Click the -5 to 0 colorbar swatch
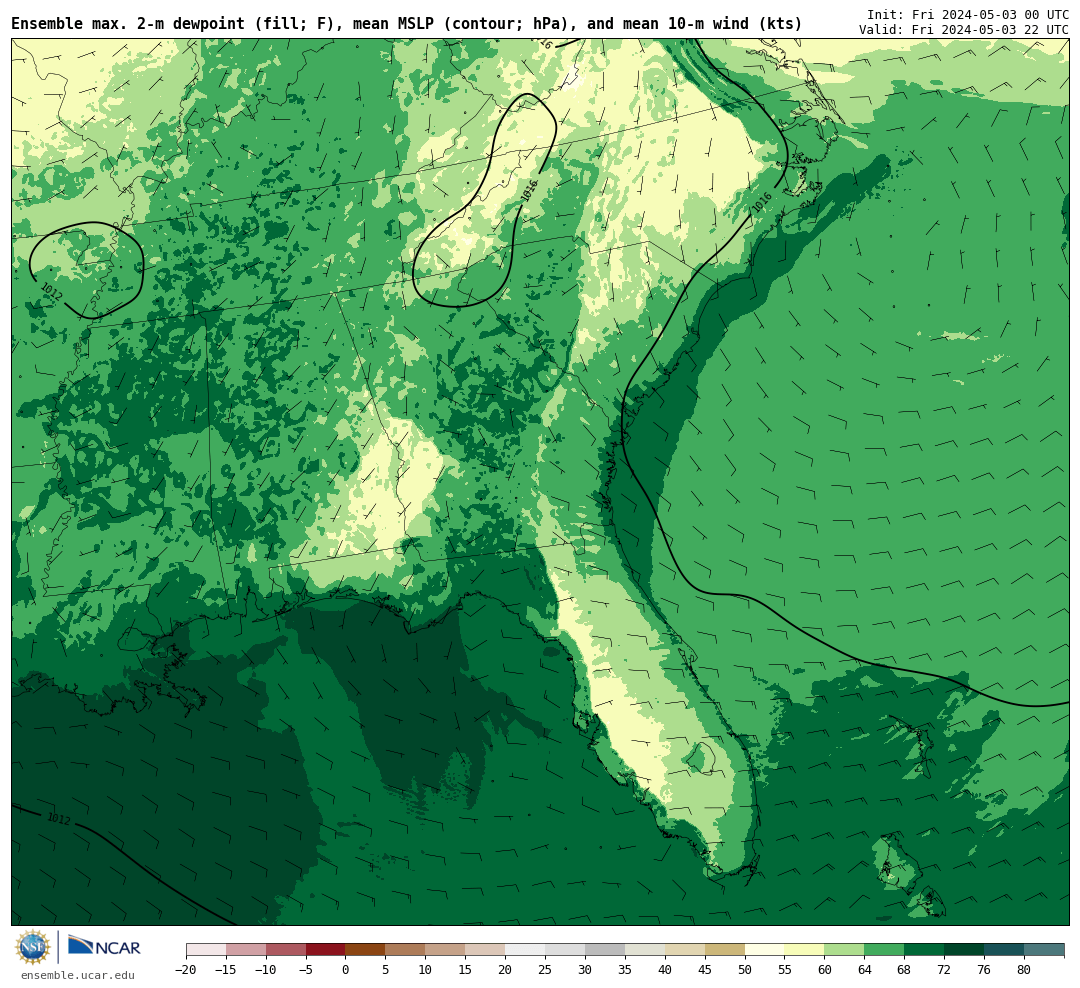The height and width of the screenshot is (988, 1080). tap(326, 950)
